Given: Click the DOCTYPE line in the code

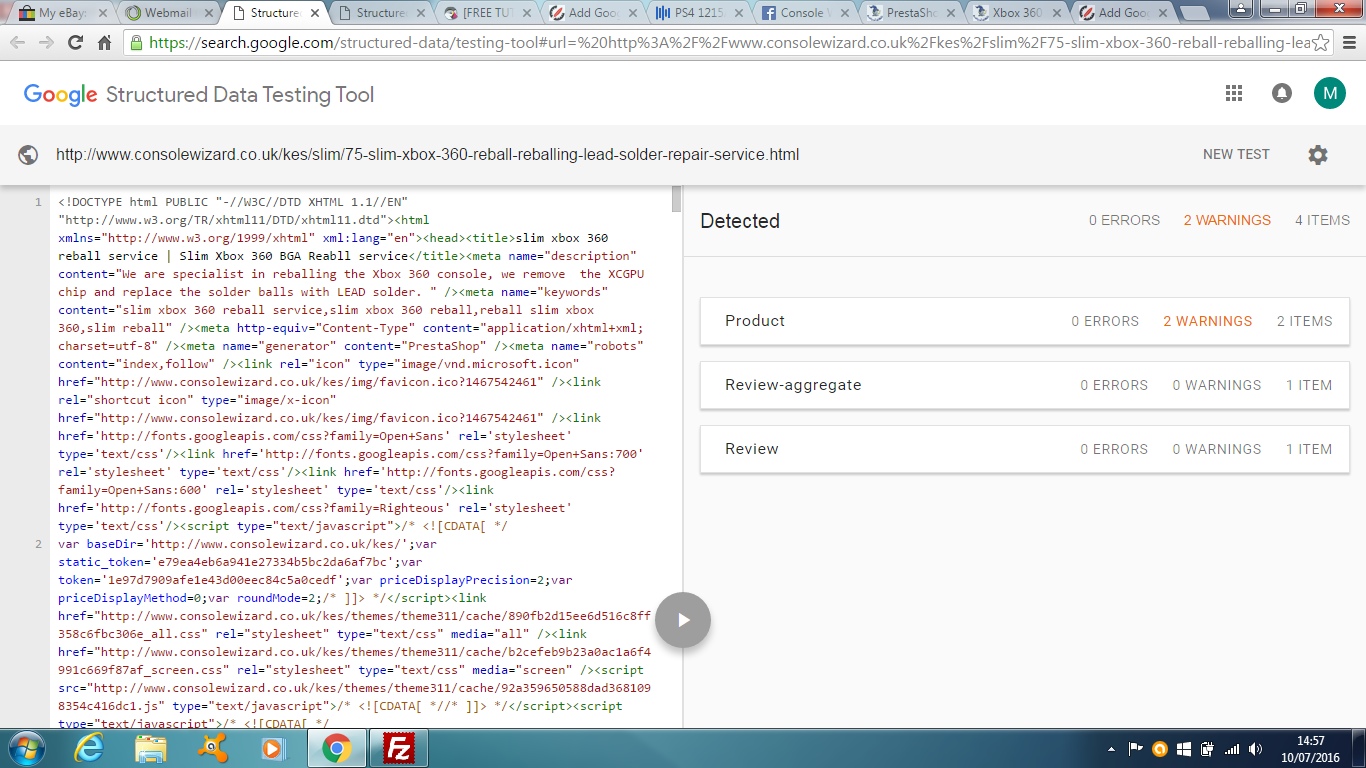Looking at the screenshot, I should pos(234,202).
